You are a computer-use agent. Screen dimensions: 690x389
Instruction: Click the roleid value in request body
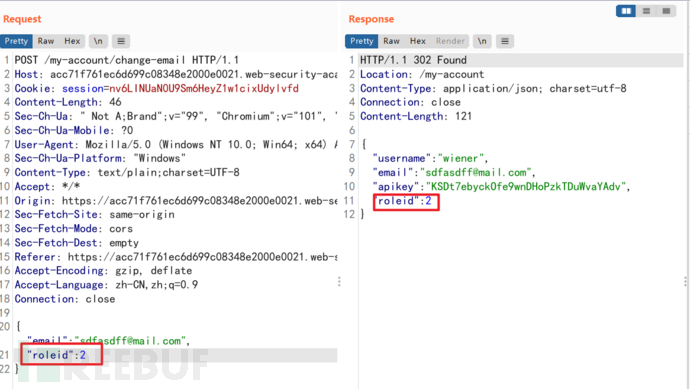click(83, 355)
